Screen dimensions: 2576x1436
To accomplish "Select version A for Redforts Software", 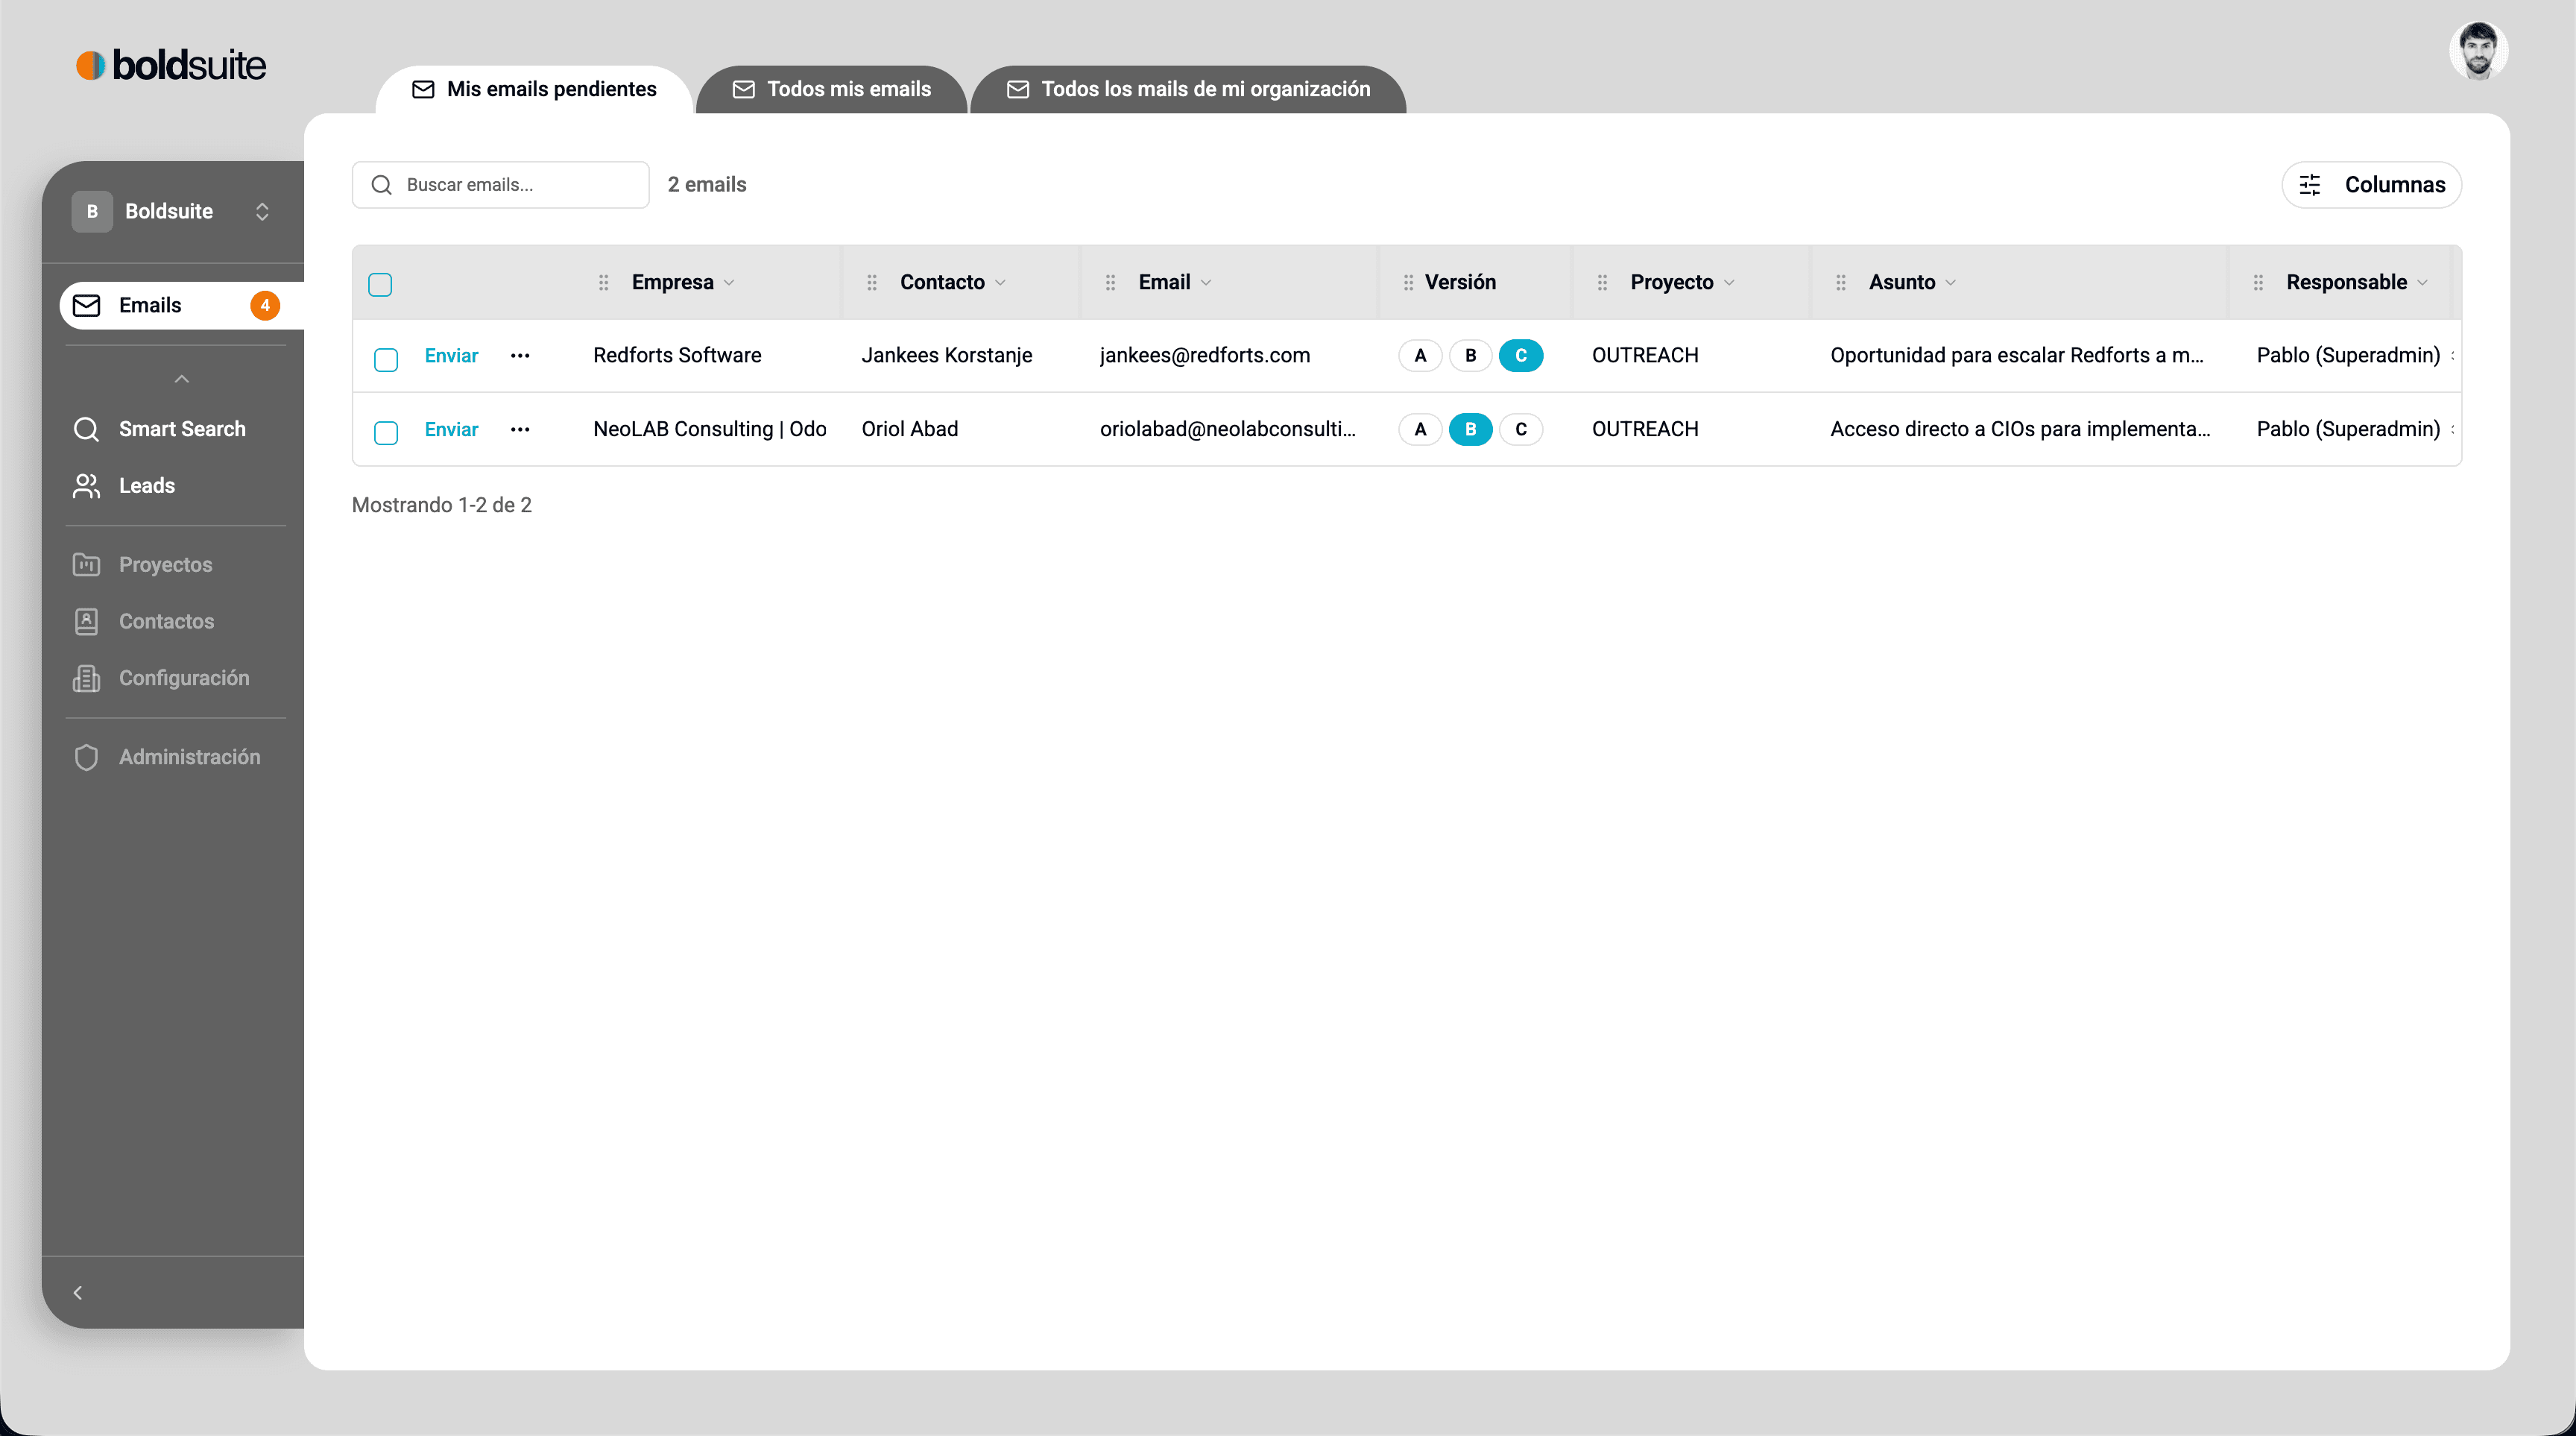I will [x=1420, y=356].
